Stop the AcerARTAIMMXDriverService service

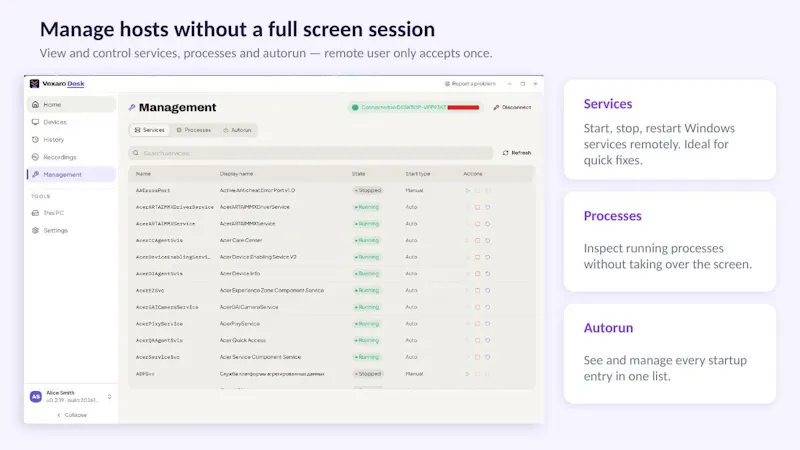pos(478,207)
